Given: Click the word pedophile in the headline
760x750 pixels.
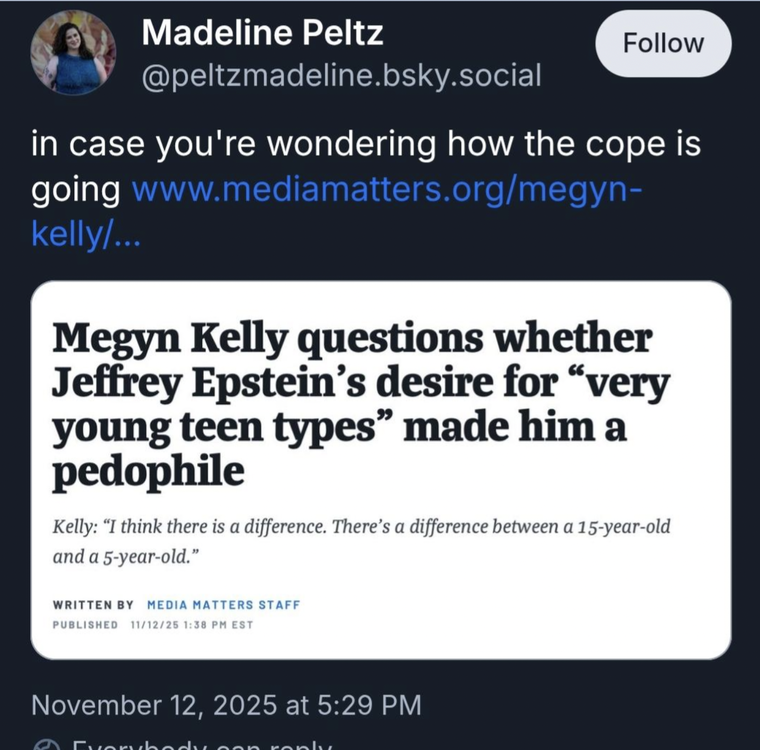Looking at the screenshot, I should [148, 471].
